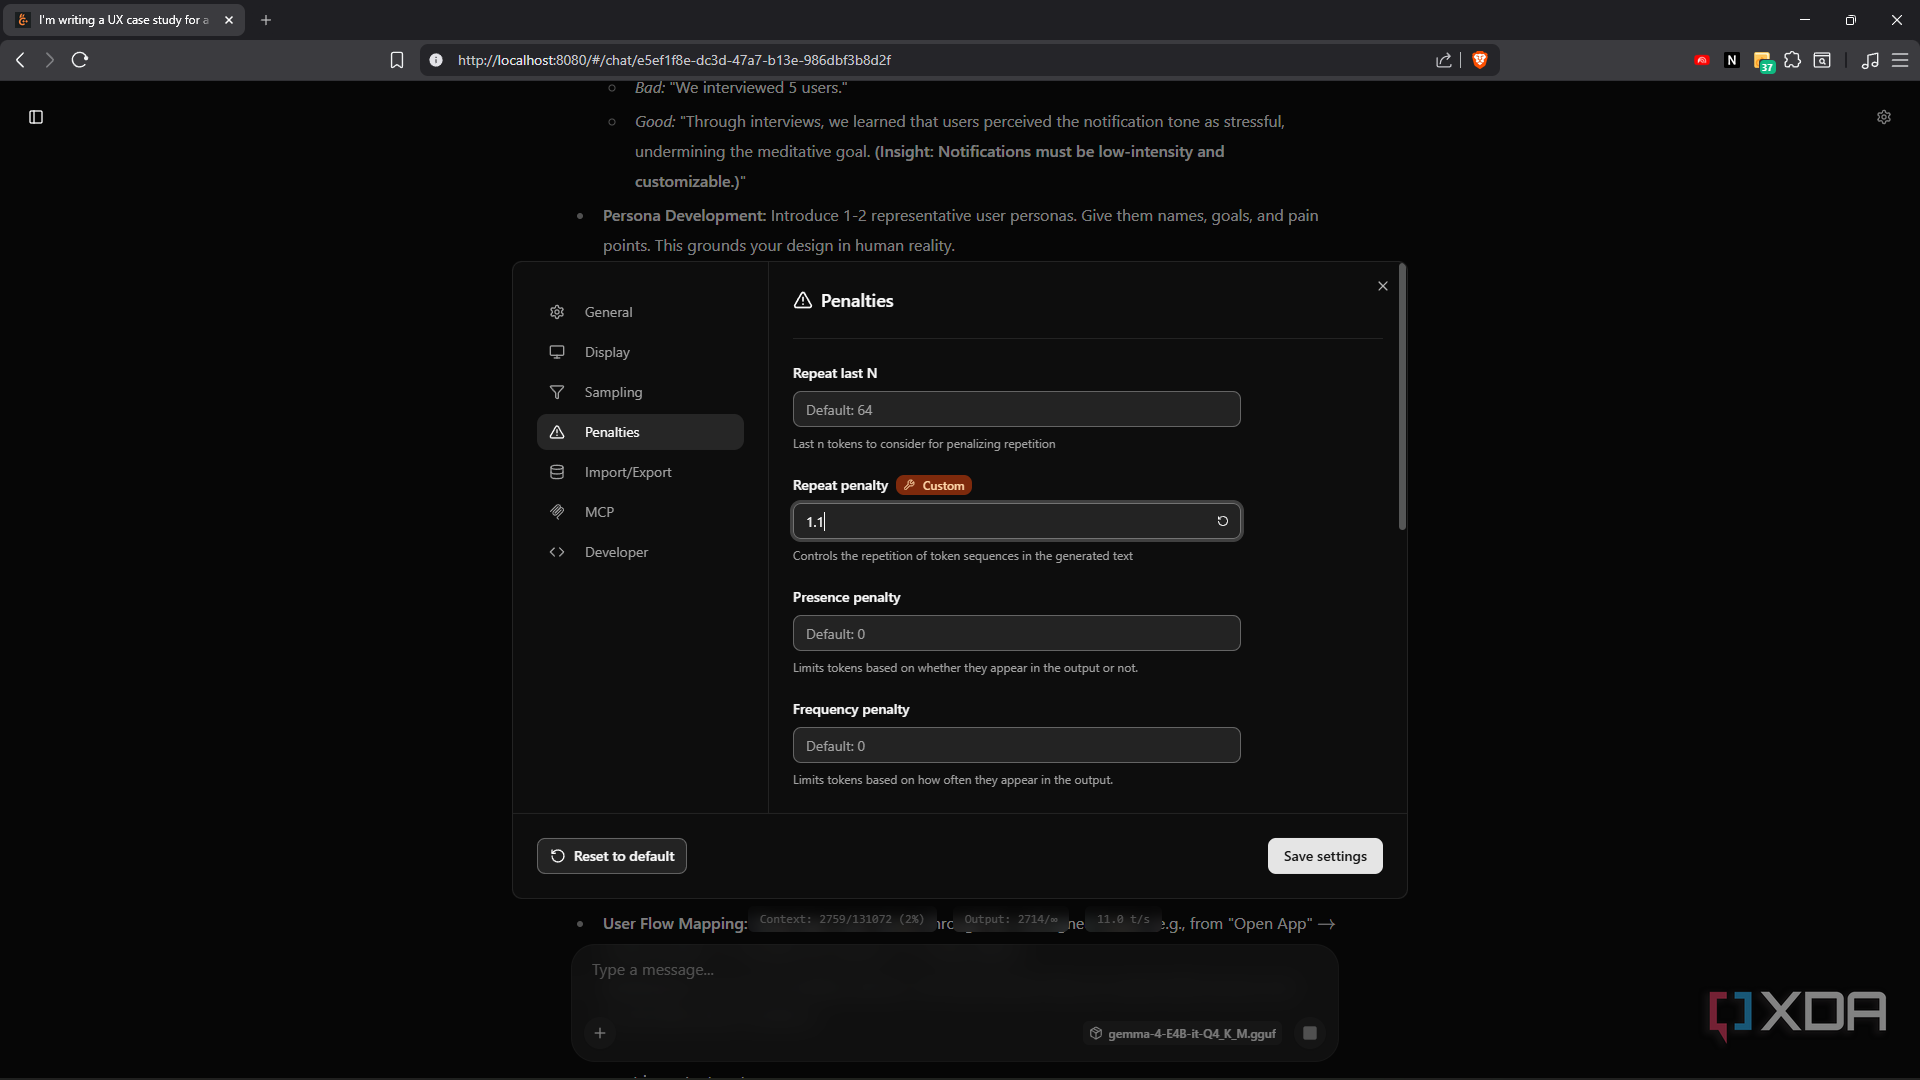Click the settings dialog scrollbar
Image resolution: width=1920 pixels, height=1080 pixels.
click(1402, 396)
